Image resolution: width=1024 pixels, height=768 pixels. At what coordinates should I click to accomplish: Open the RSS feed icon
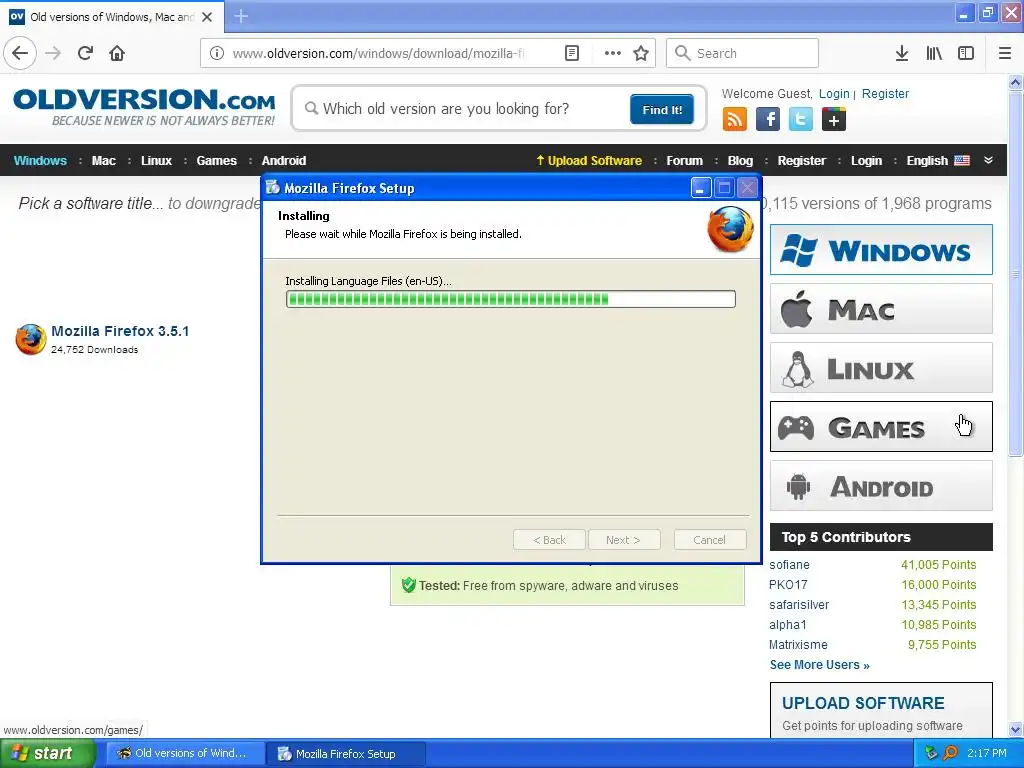735,120
